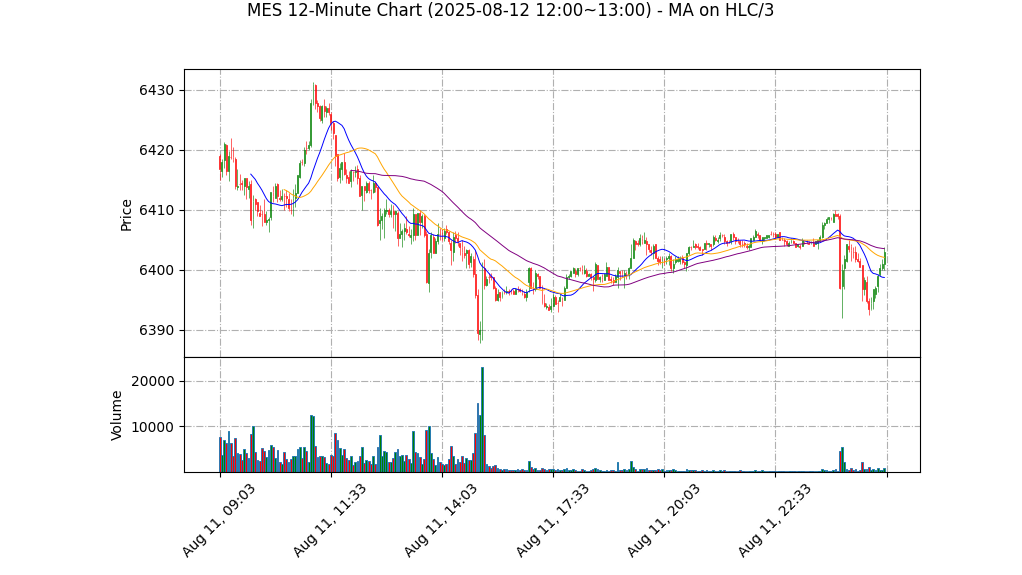1022x575 pixels.
Task: Click the "Aug 11, 22:33" time label
Action: click(x=774, y=520)
